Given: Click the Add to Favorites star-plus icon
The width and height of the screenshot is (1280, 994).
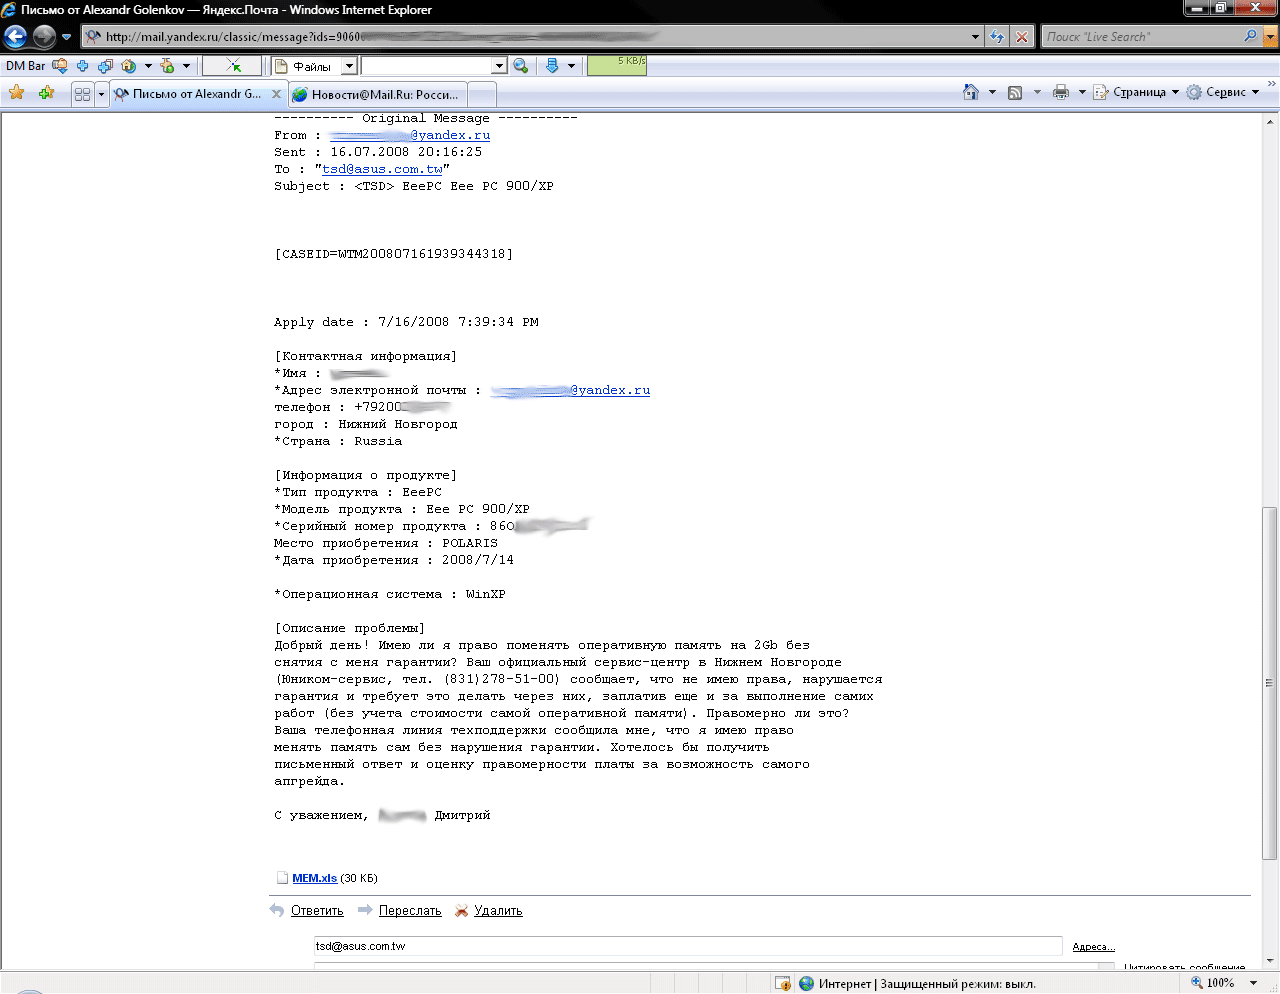Looking at the screenshot, I should click(46, 93).
